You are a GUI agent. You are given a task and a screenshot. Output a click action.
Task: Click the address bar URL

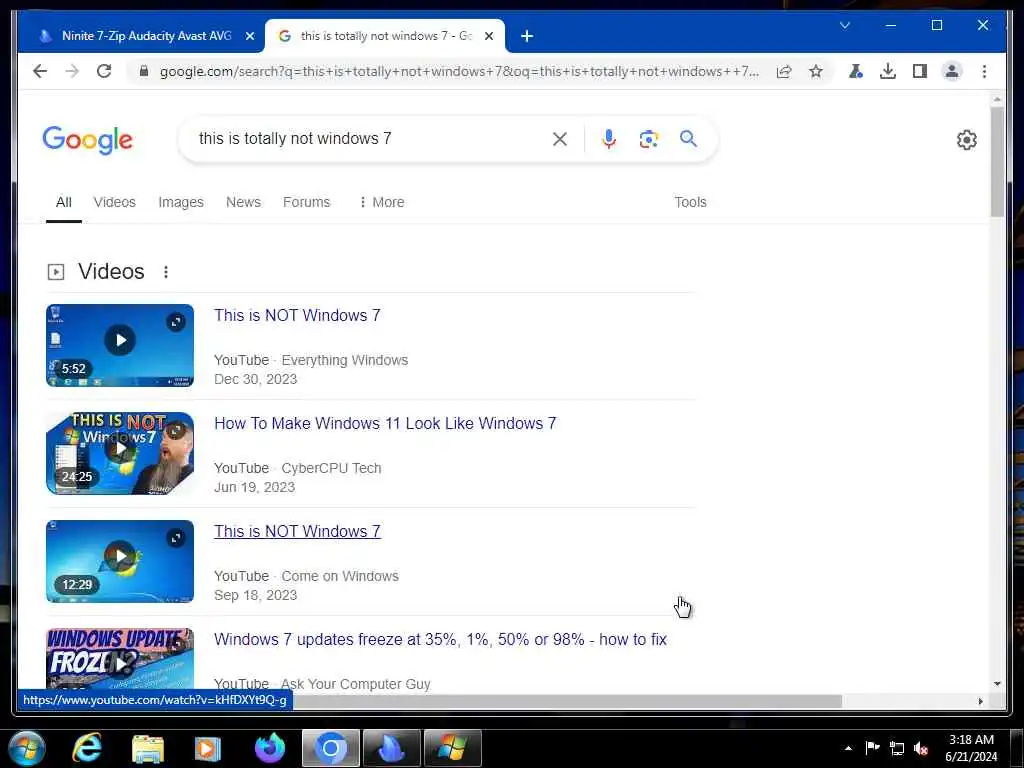459,71
